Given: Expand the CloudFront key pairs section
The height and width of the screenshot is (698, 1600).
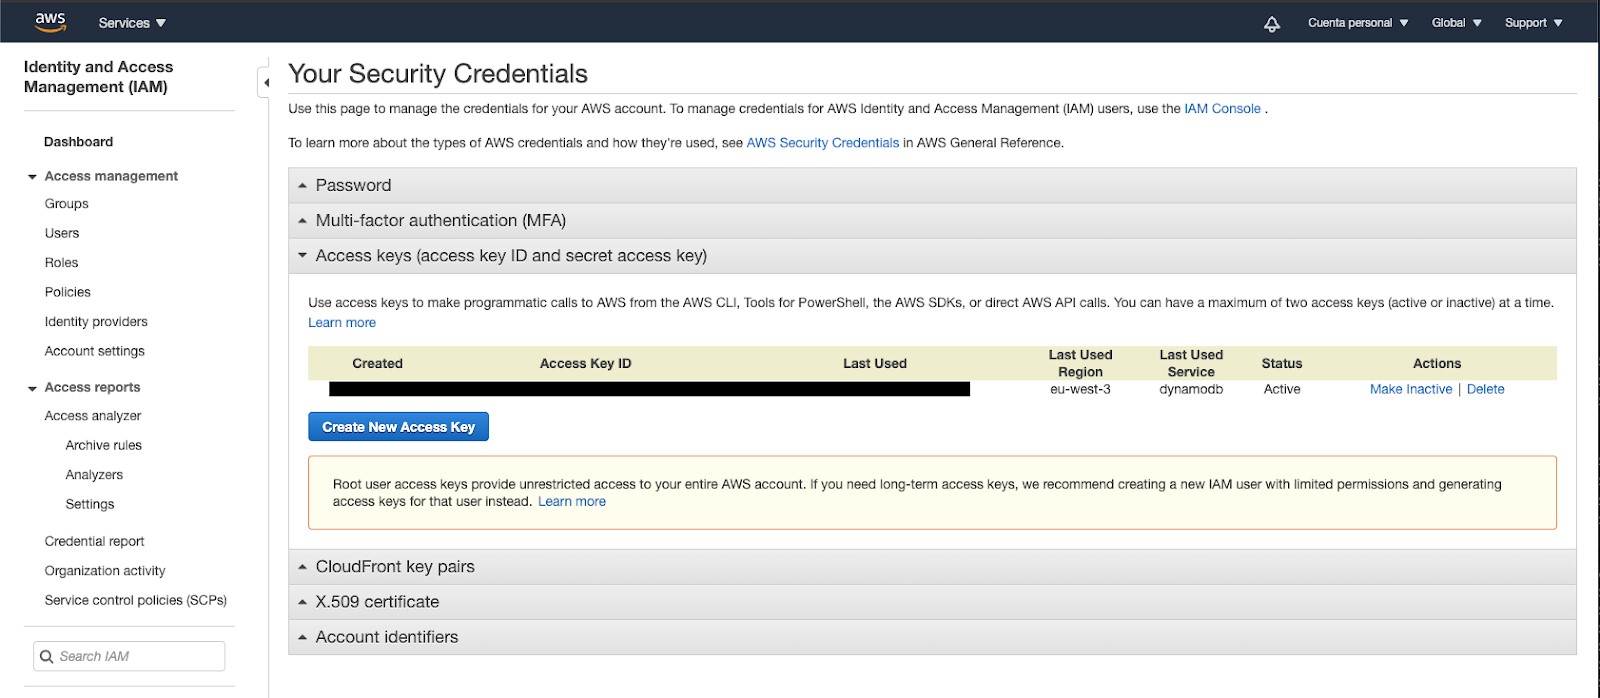Looking at the screenshot, I should click(x=932, y=566).
